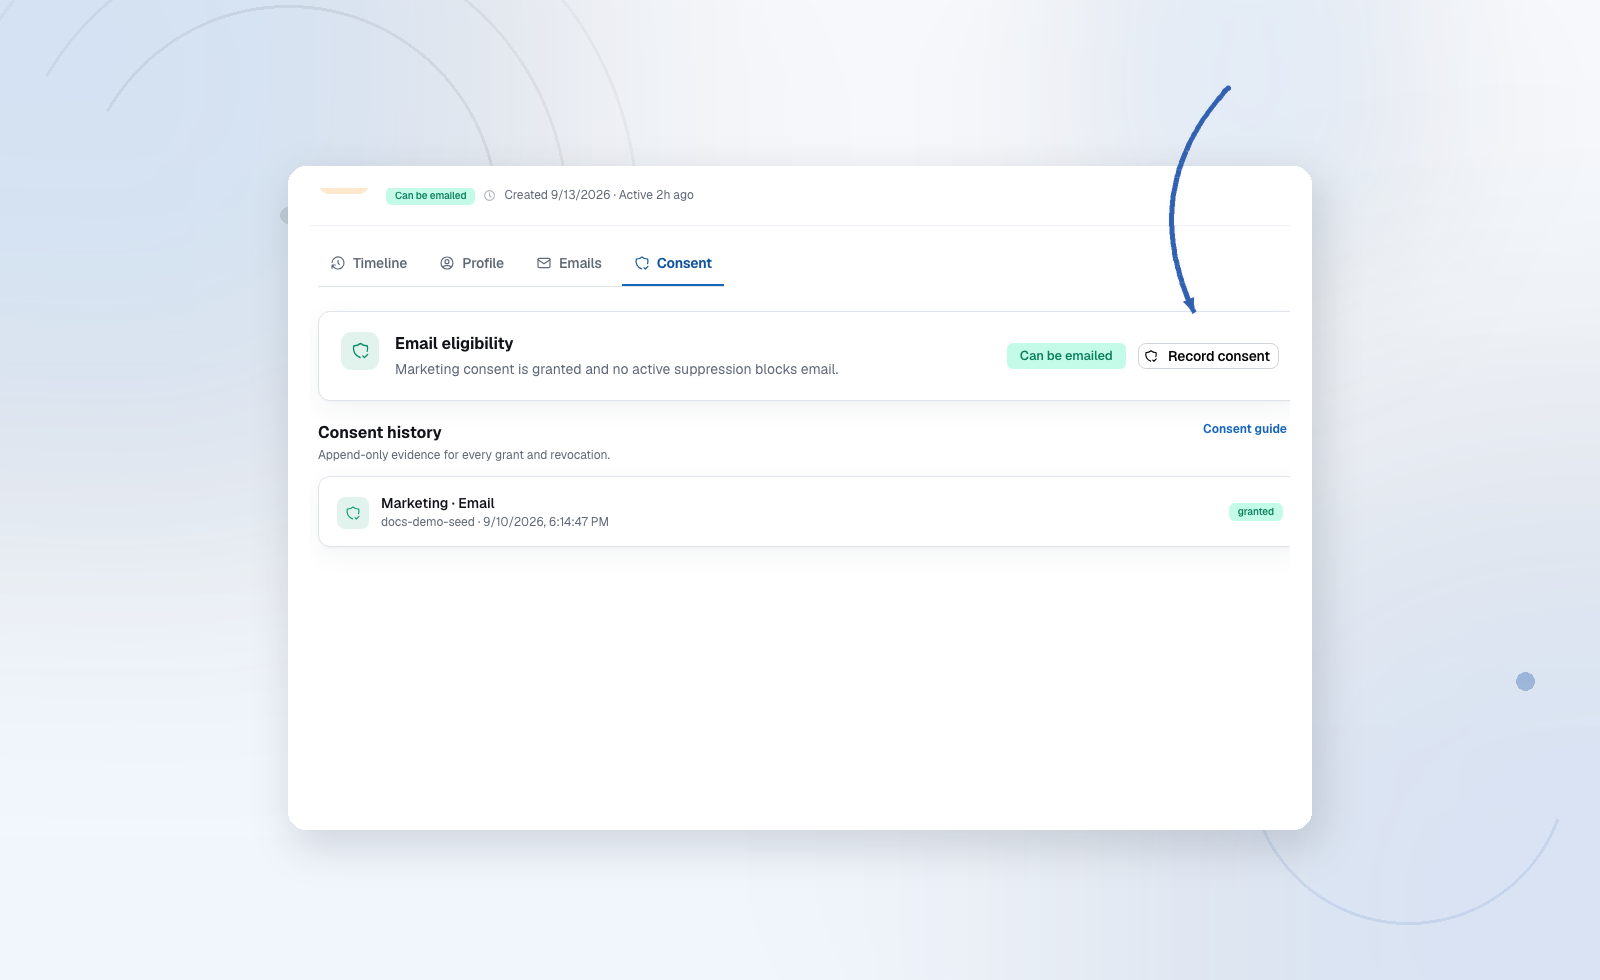Click the small 'Can be emailed' header badge
The image size is (1600, 980).
pos(430,196)
